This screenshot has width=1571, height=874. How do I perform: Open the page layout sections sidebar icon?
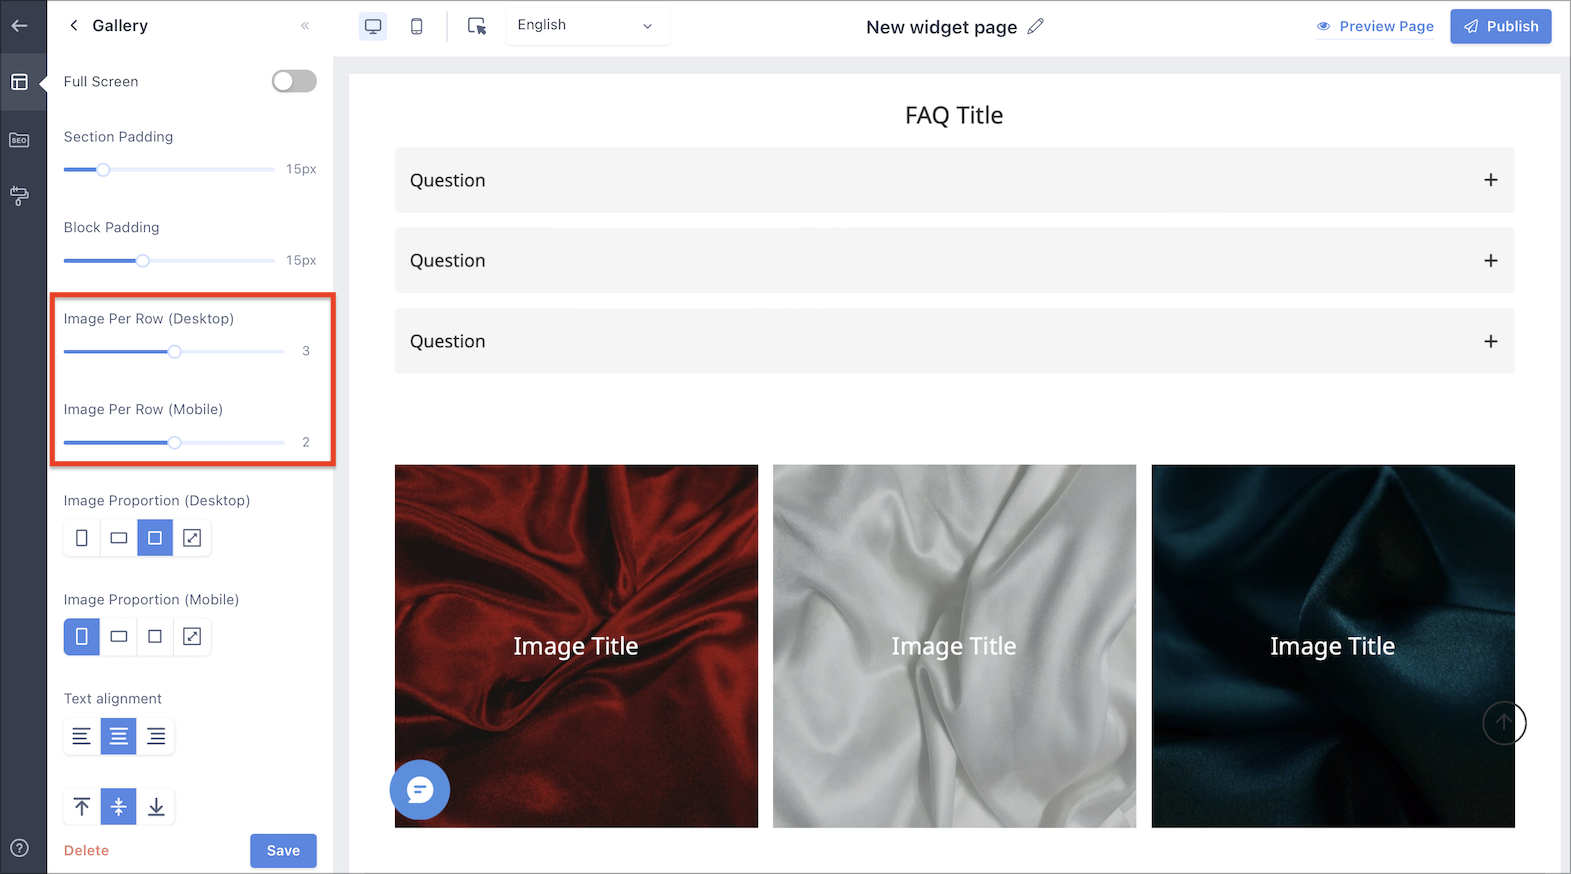pos(19,82)
